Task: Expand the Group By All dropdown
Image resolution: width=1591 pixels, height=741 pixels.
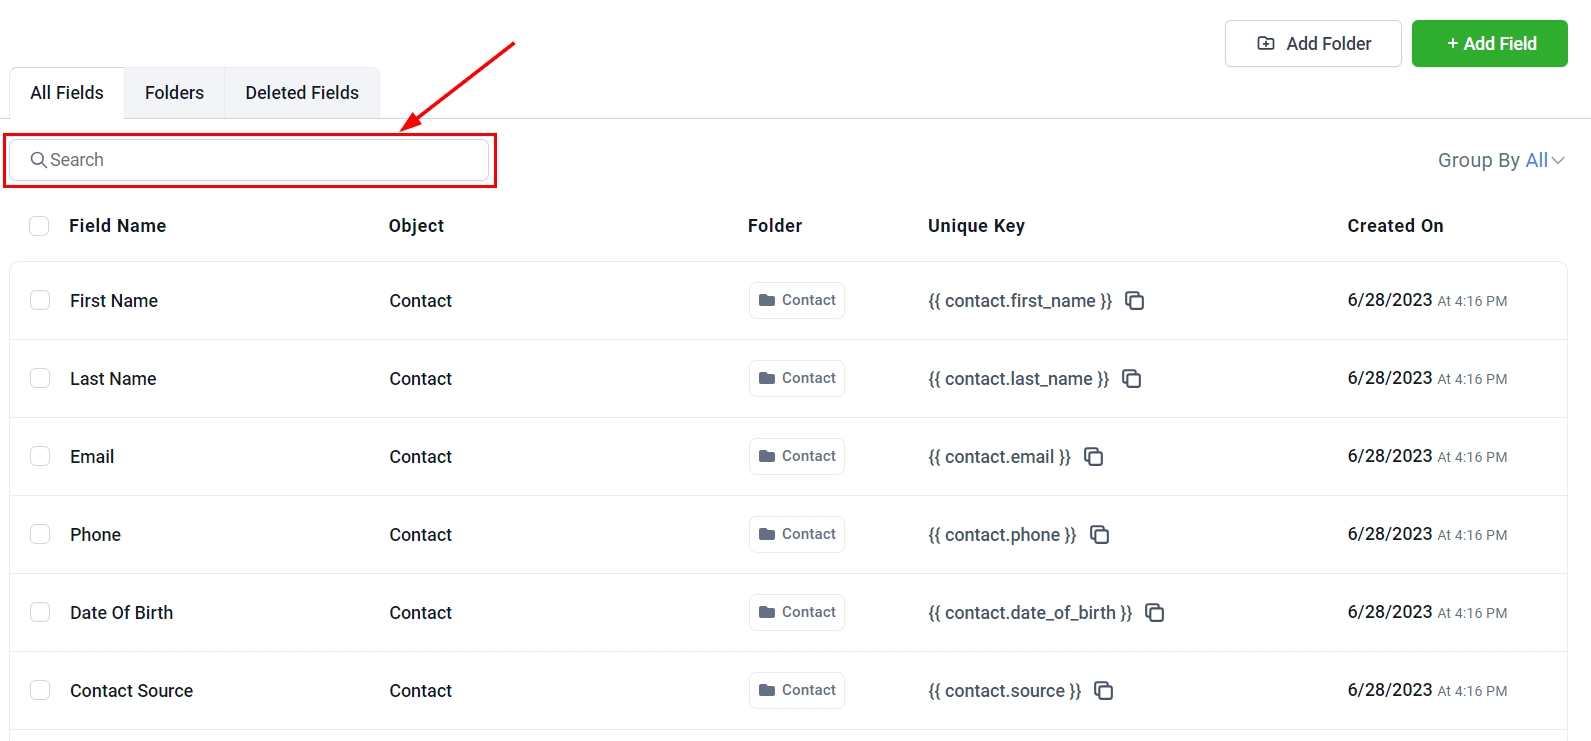Action: (1500, 160)
